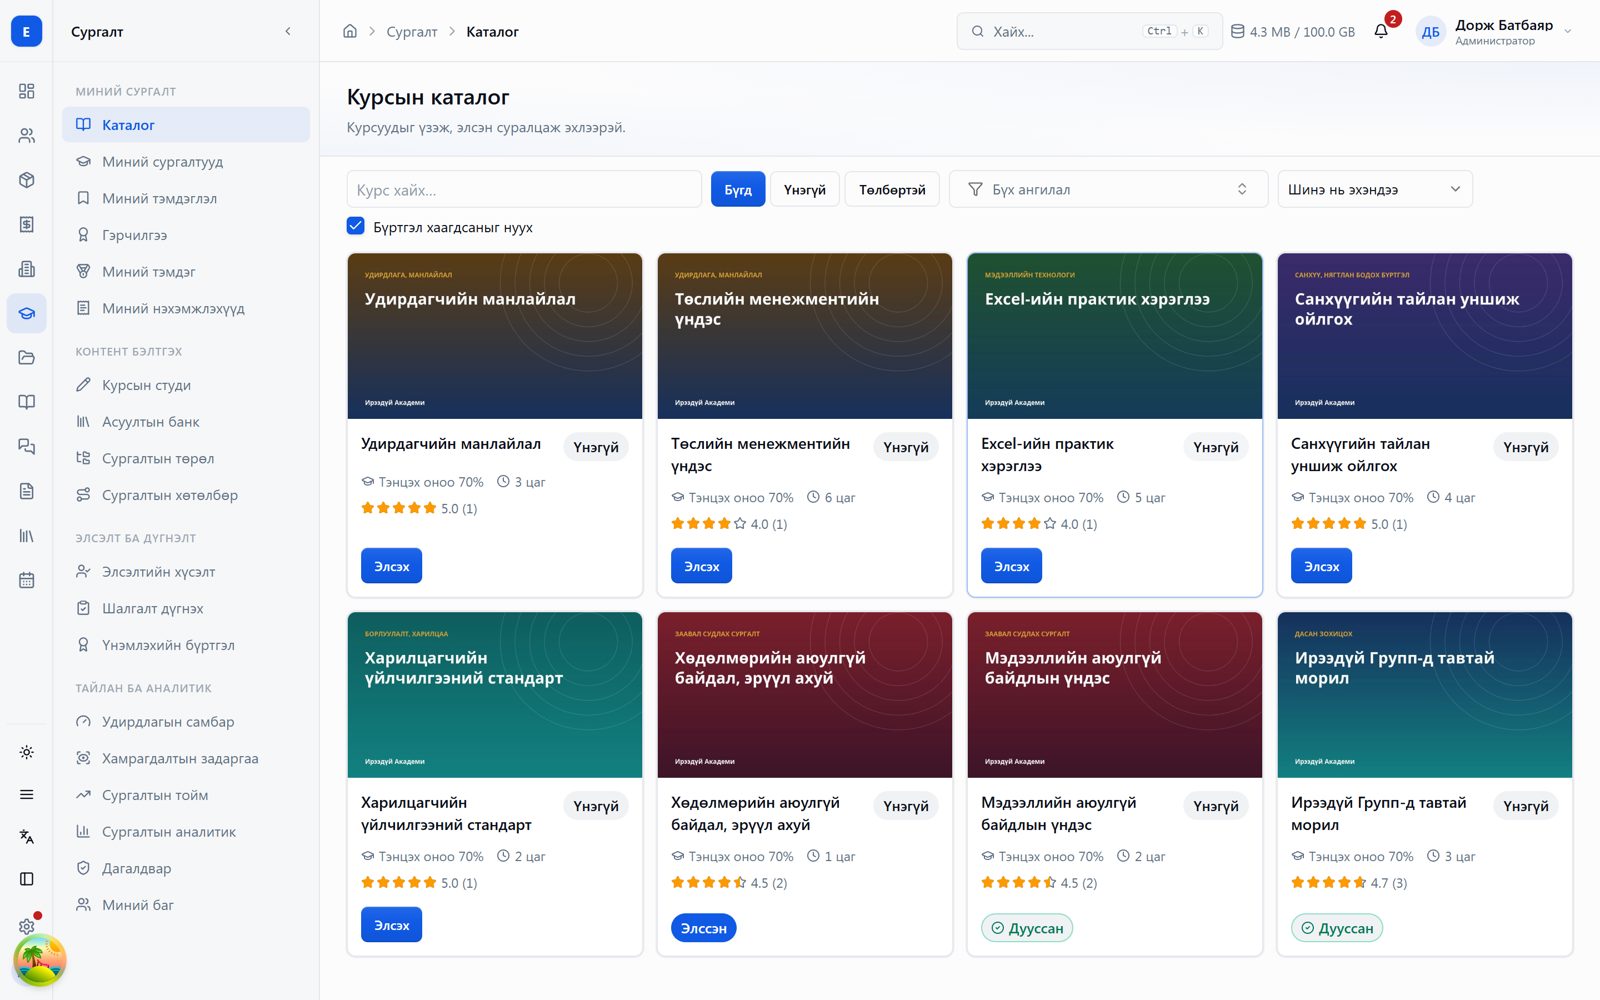The width and height of the screenshot is (1600, 1000).
Task: Toggle the sidebar layout panel icon
Action: 27,879
